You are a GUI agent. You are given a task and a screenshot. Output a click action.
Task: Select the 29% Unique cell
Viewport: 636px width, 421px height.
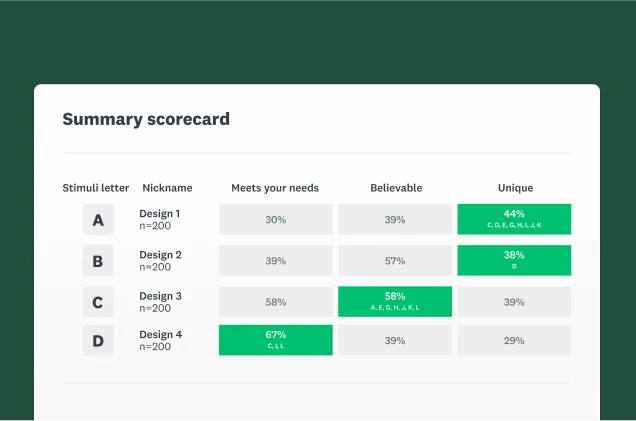(514, 340)
